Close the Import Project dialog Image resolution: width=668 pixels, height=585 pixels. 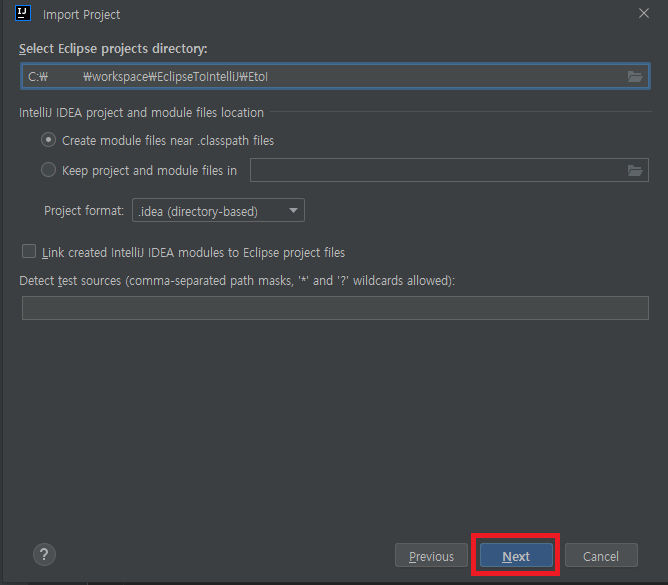(644, 13)
